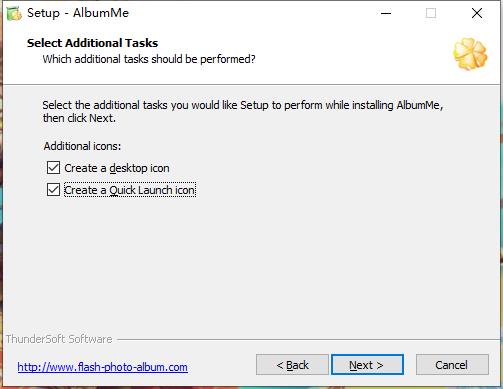
Task: Uncheck the Create a Quick Launch icon checkbox
Action: [x=53, y=190]
